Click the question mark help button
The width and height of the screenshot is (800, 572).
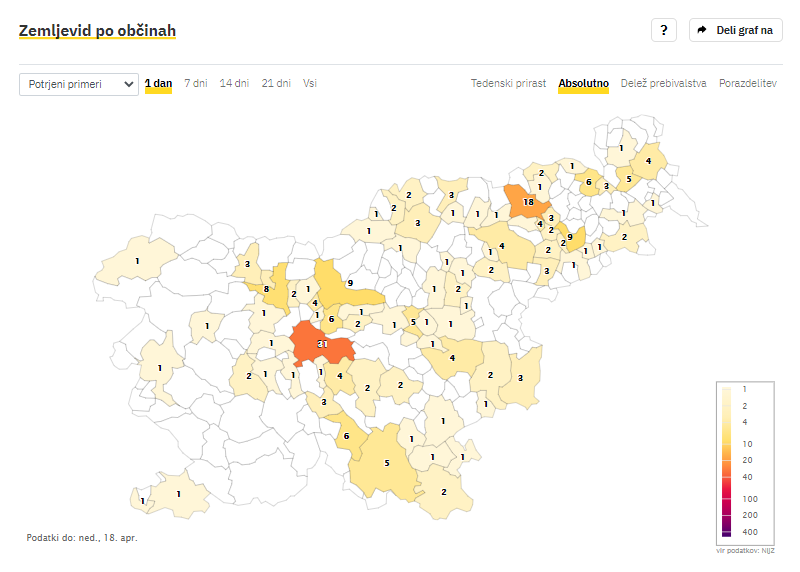(x=664, y=30)
